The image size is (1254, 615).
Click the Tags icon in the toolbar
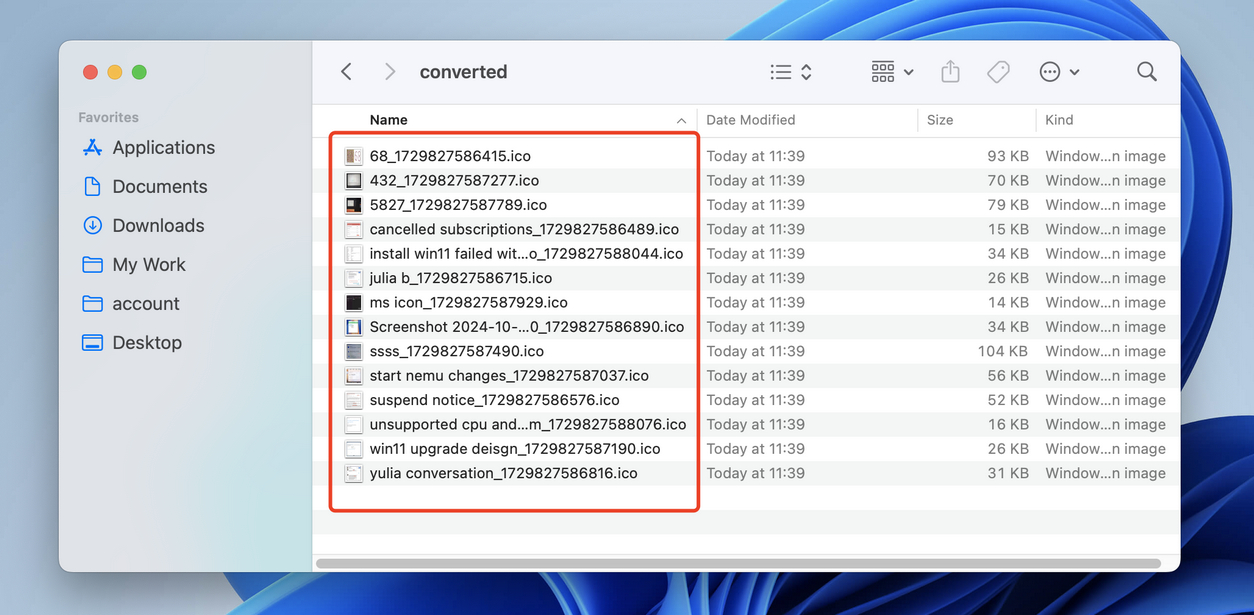997,71
